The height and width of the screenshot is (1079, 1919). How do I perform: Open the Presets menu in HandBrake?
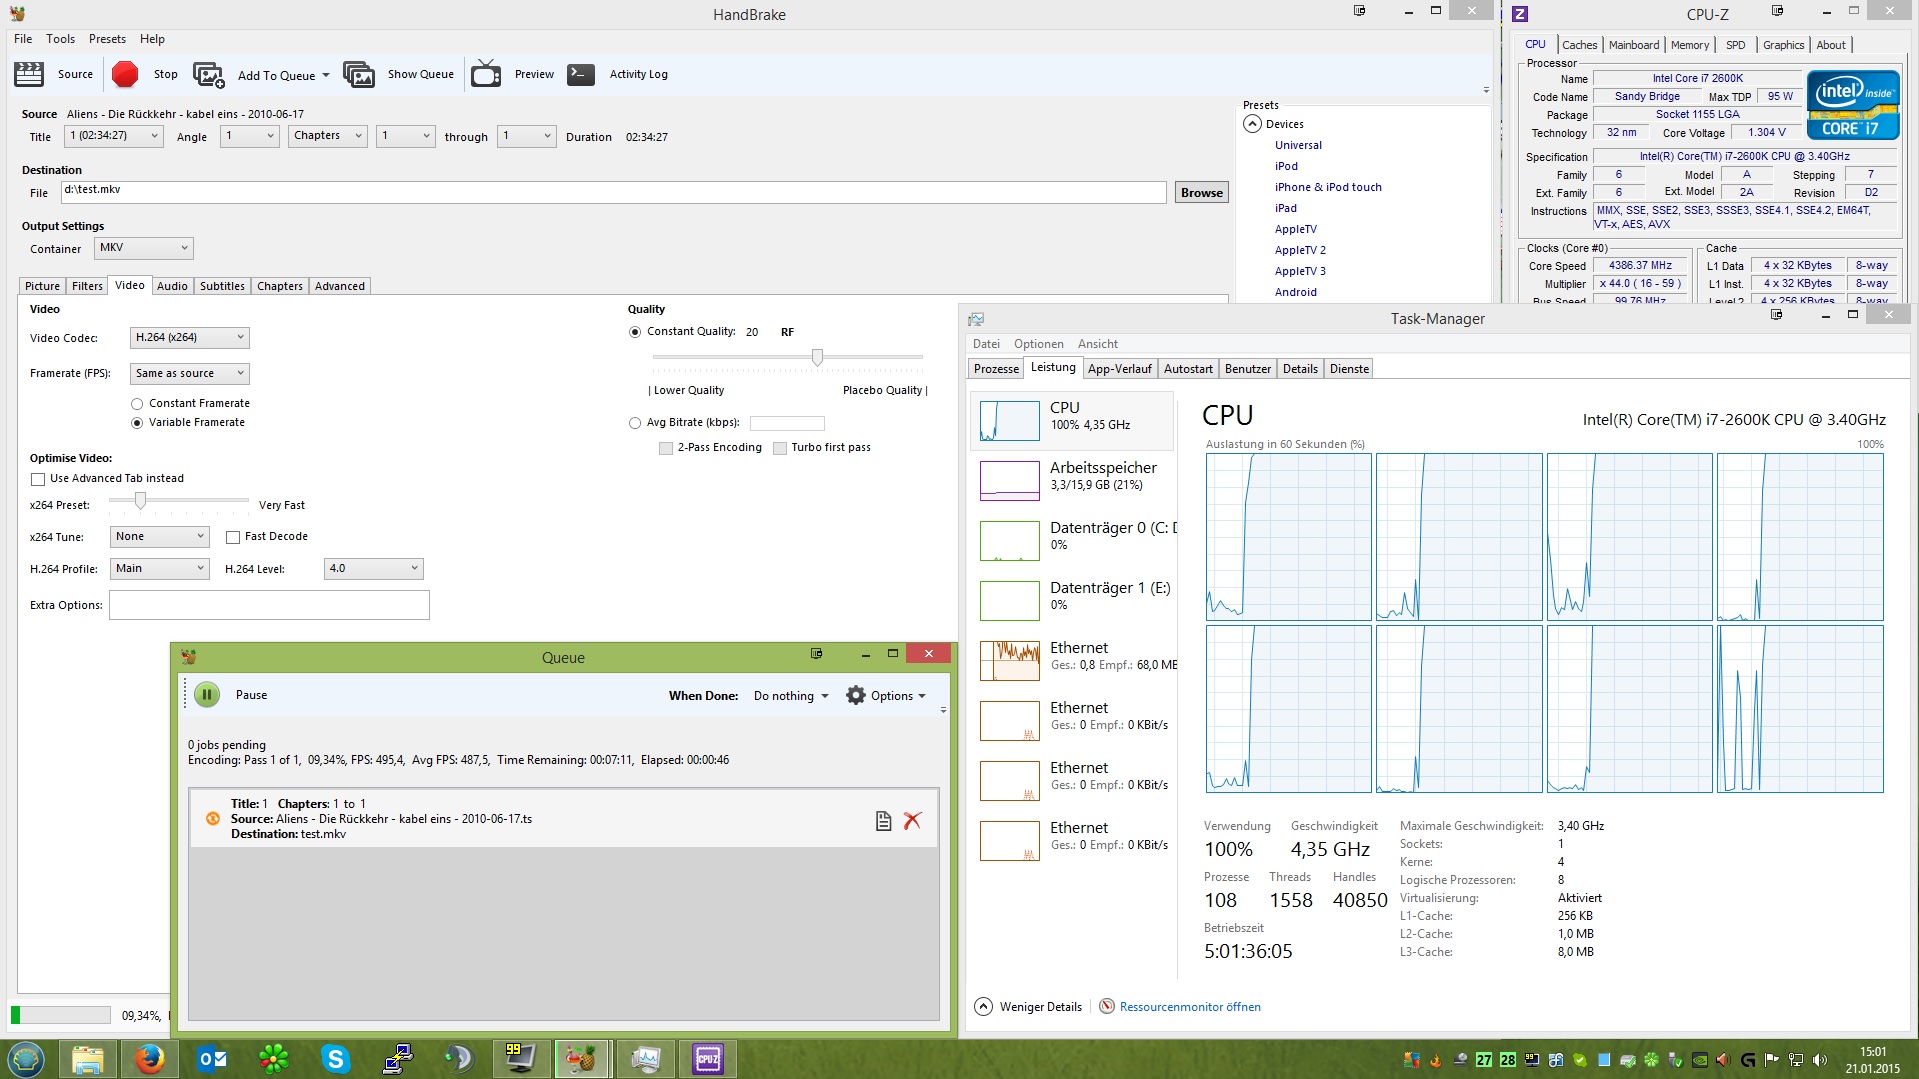pyautogui.click(x=107, y=39)
